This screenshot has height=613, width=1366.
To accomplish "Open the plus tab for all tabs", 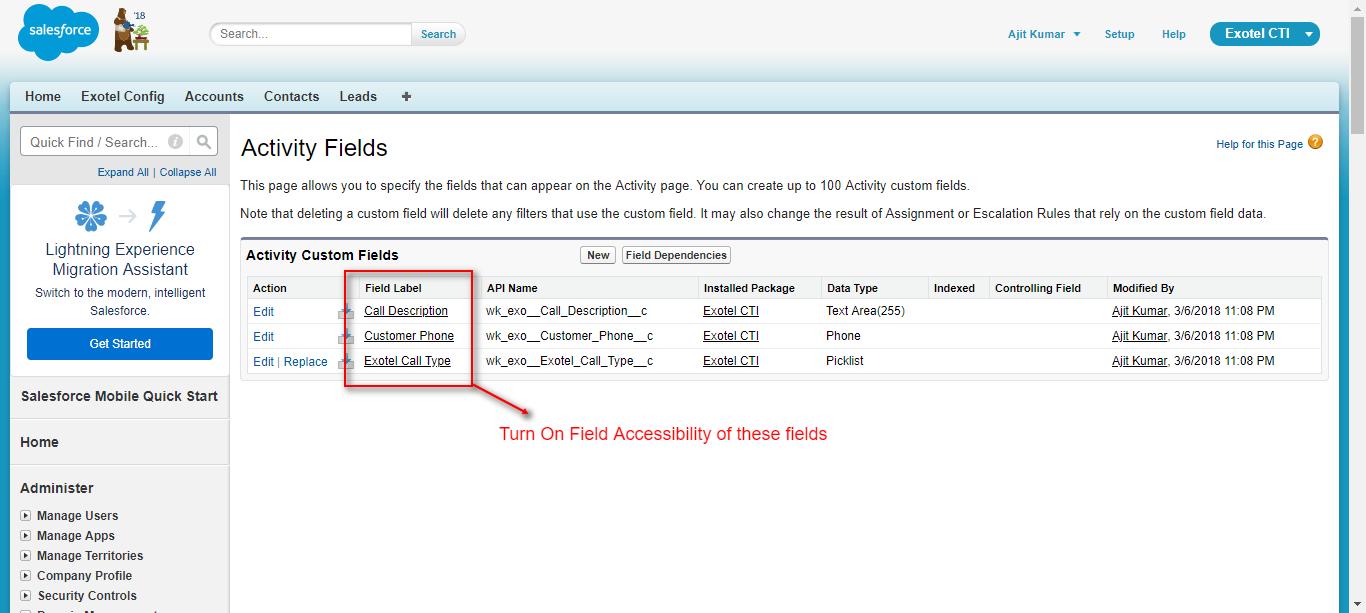I will click(x=406, y=97).
